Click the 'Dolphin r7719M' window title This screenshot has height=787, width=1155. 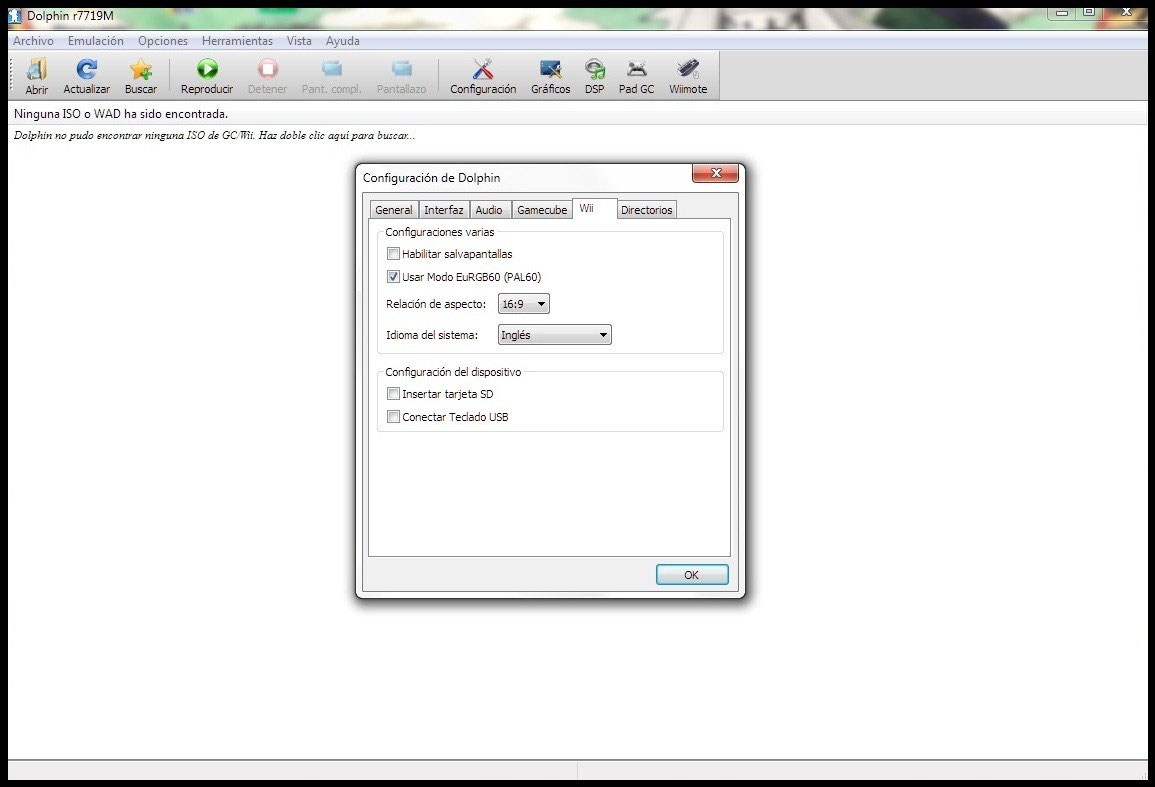pos(71,15)
